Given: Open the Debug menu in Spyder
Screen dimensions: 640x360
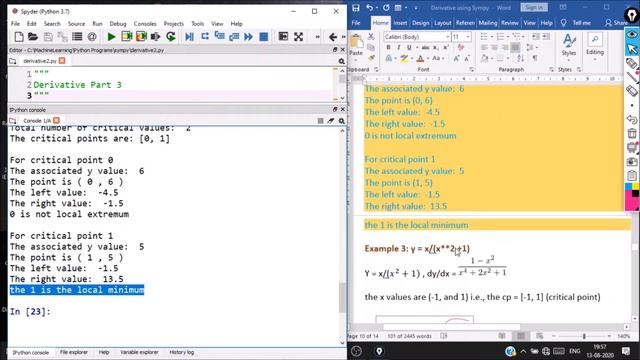Looking at the screenshot, I should click(118, 24).
